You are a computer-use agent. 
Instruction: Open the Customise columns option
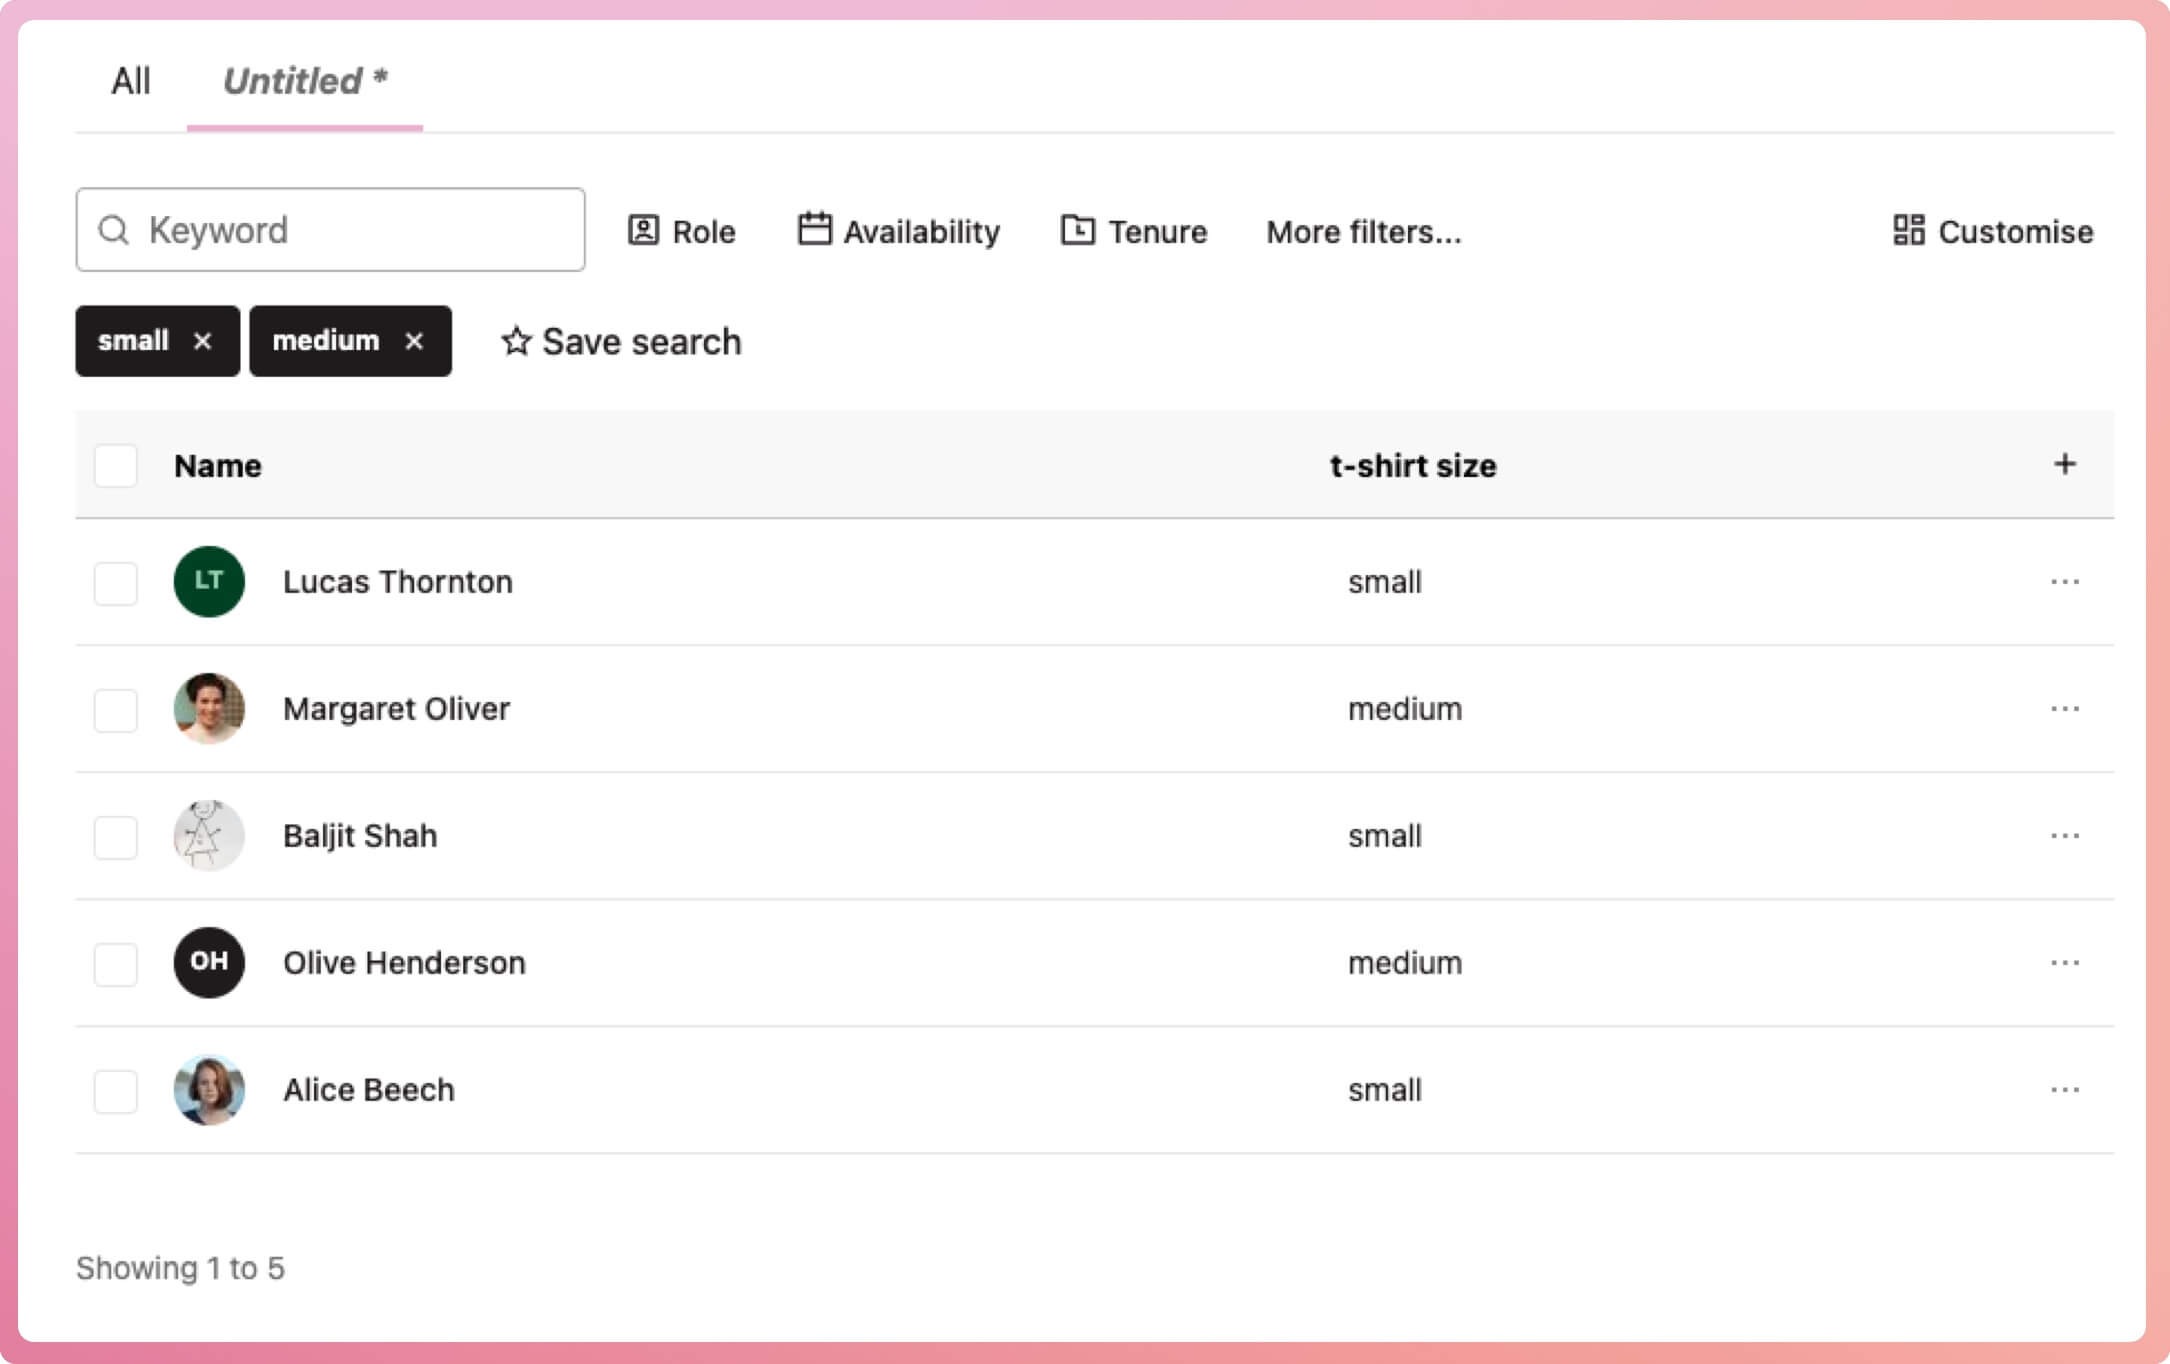click(x=1993, y=231)
